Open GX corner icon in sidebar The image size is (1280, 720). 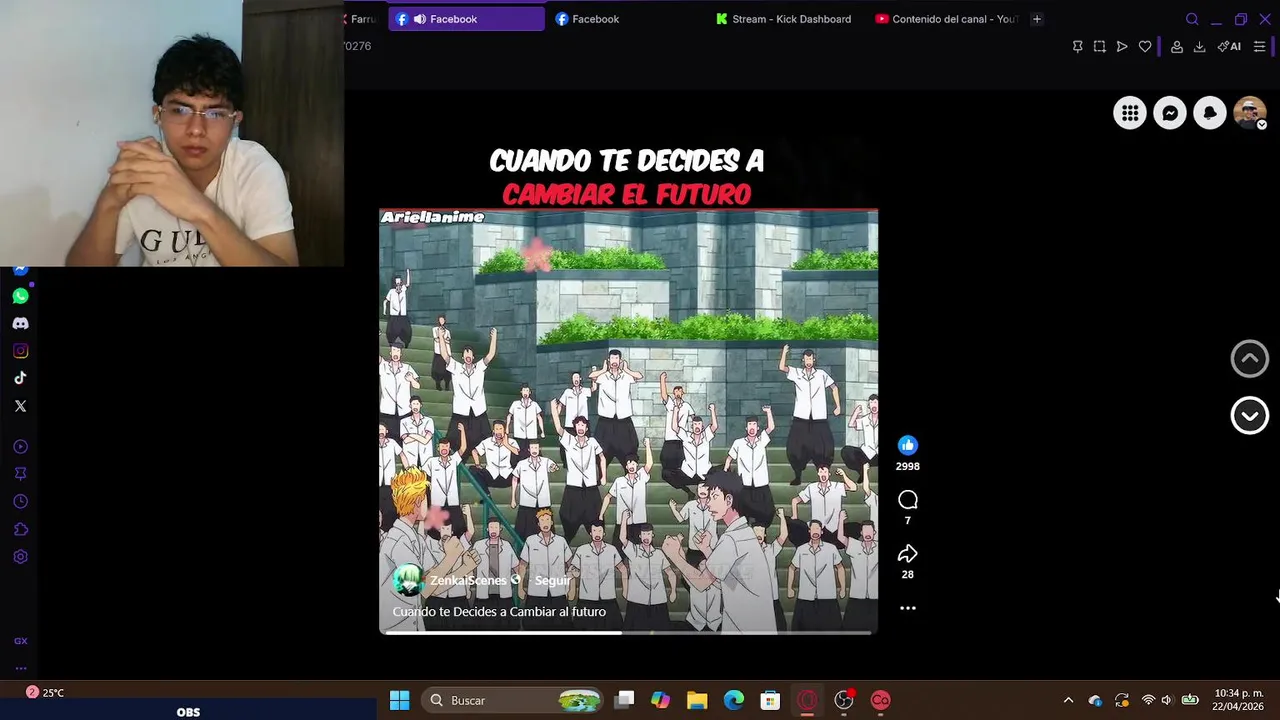pyautogui.click(x=20, y=641)
